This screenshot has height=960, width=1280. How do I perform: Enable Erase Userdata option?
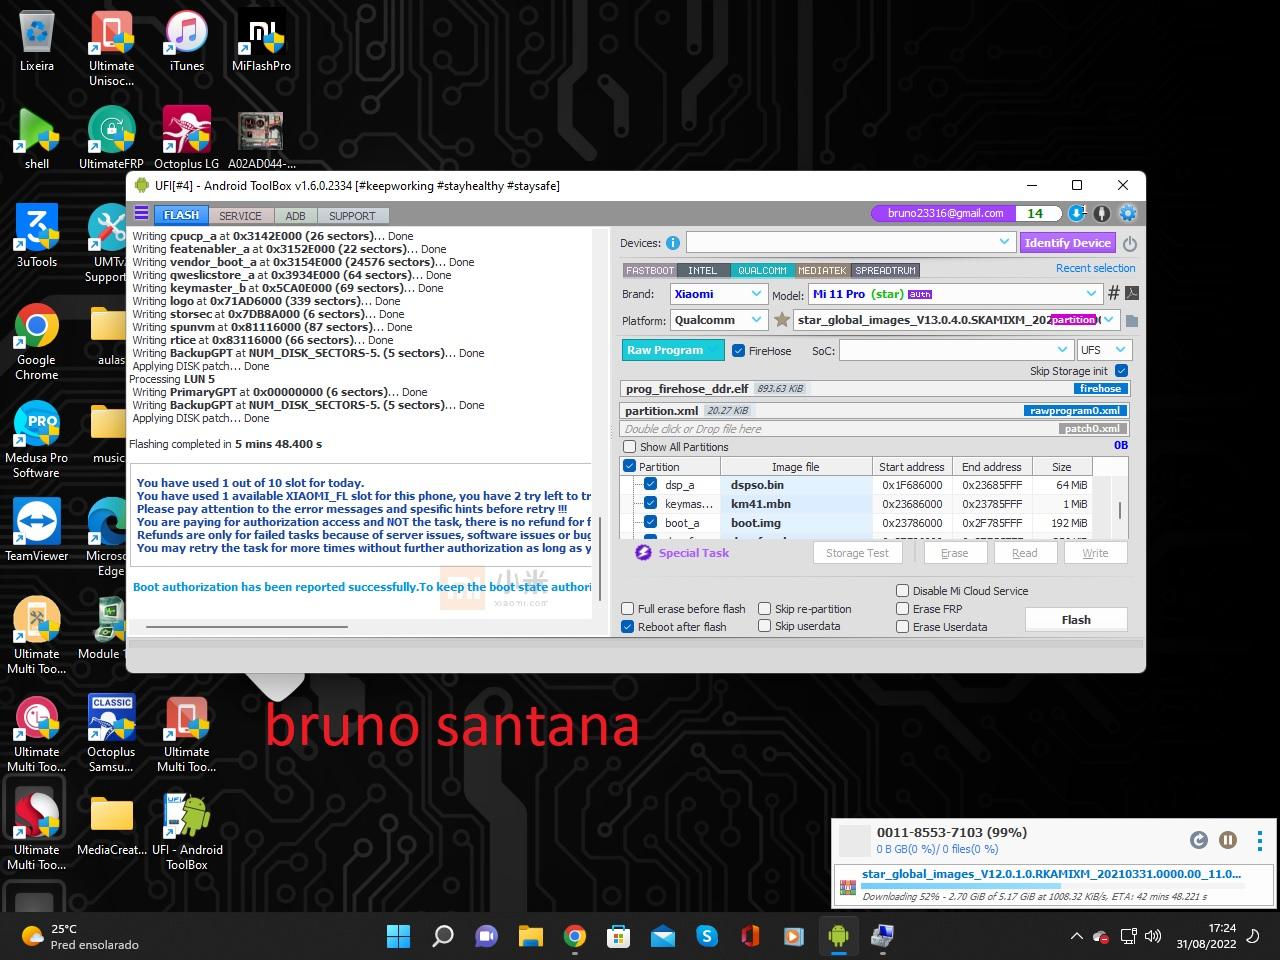tap(903, 626)
